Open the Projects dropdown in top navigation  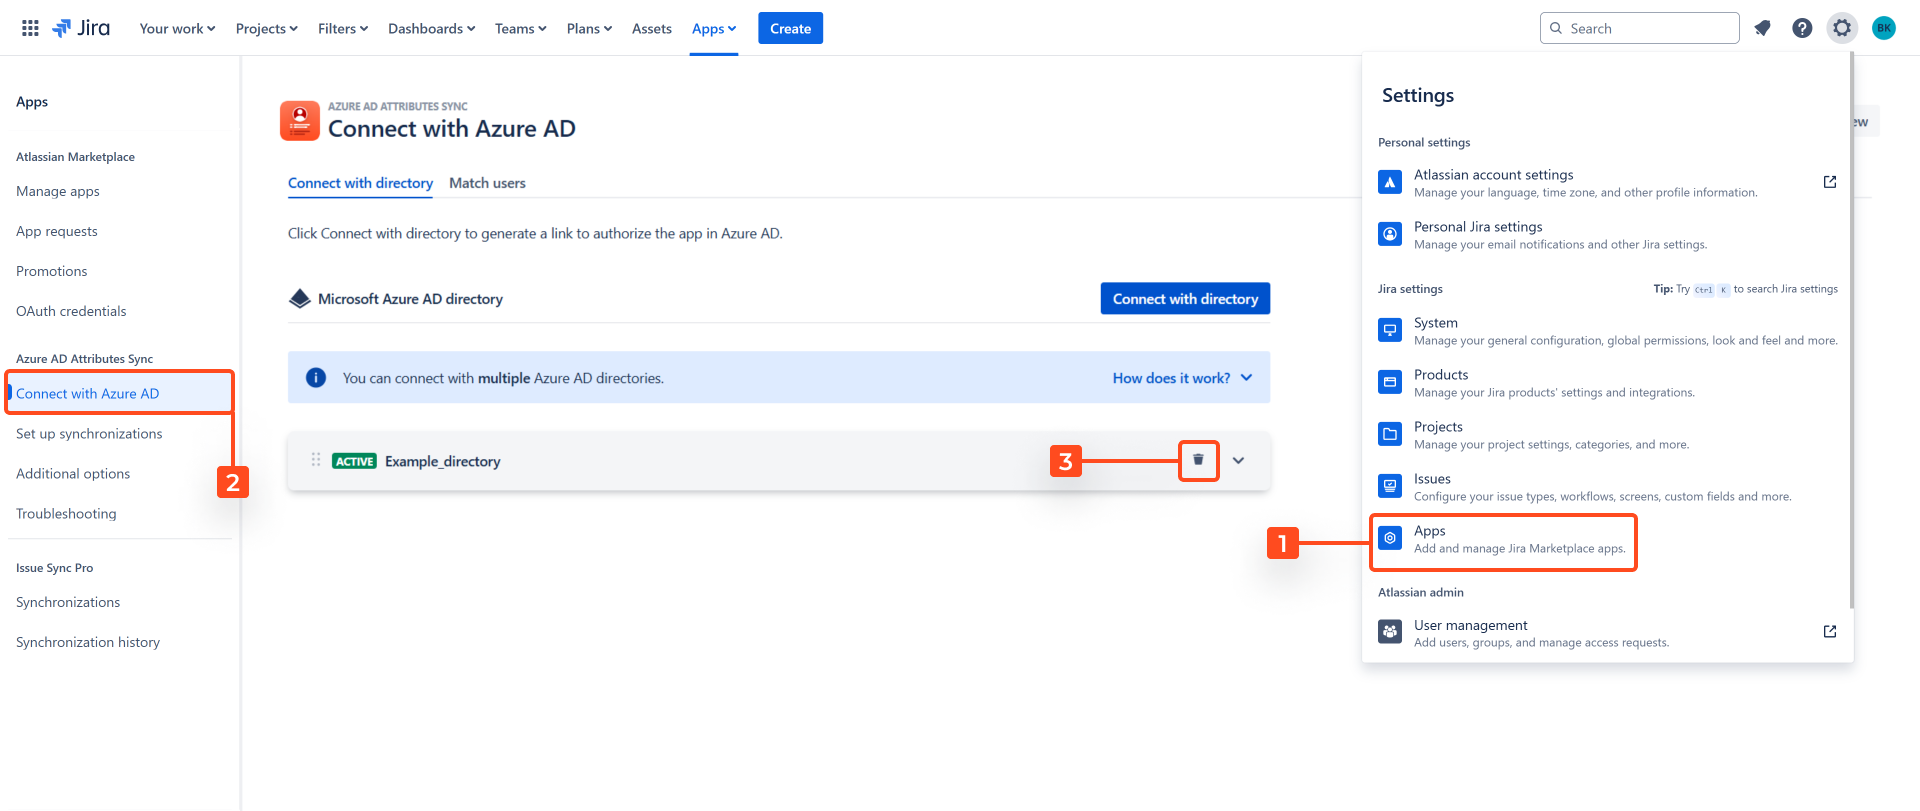click(x=266, y=28)
